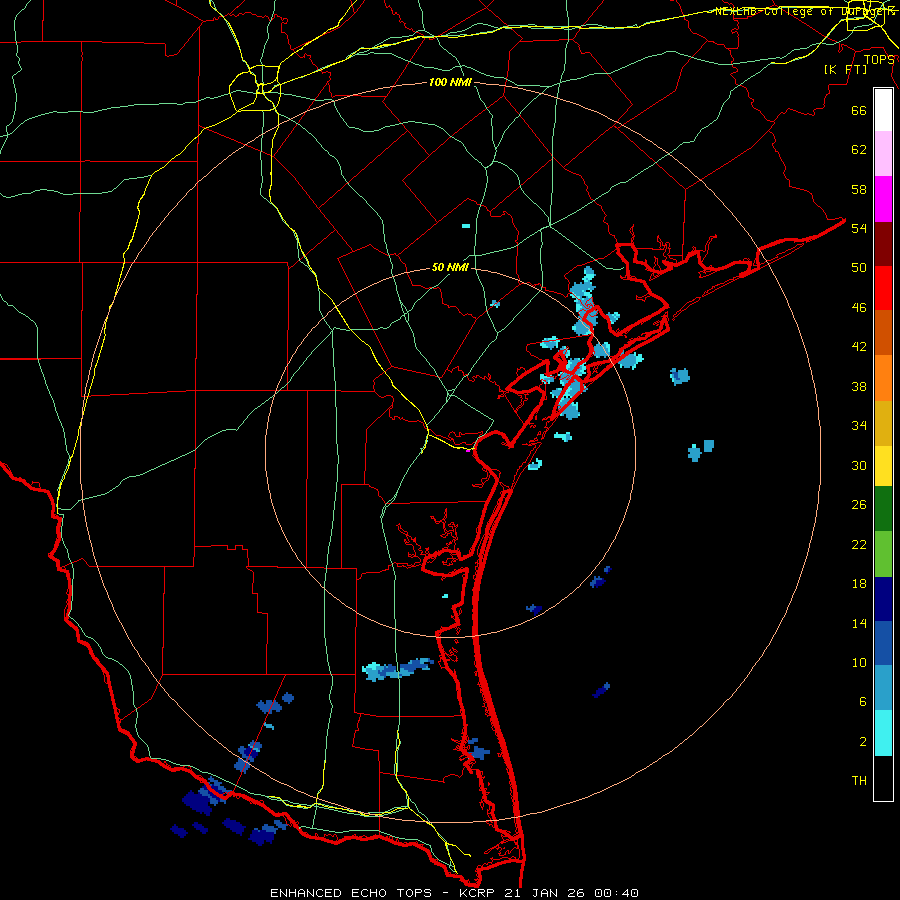Click the '21 JAN 26' date stamp
The width and height of the screenshot is (900, 900).
click(547, 893)
